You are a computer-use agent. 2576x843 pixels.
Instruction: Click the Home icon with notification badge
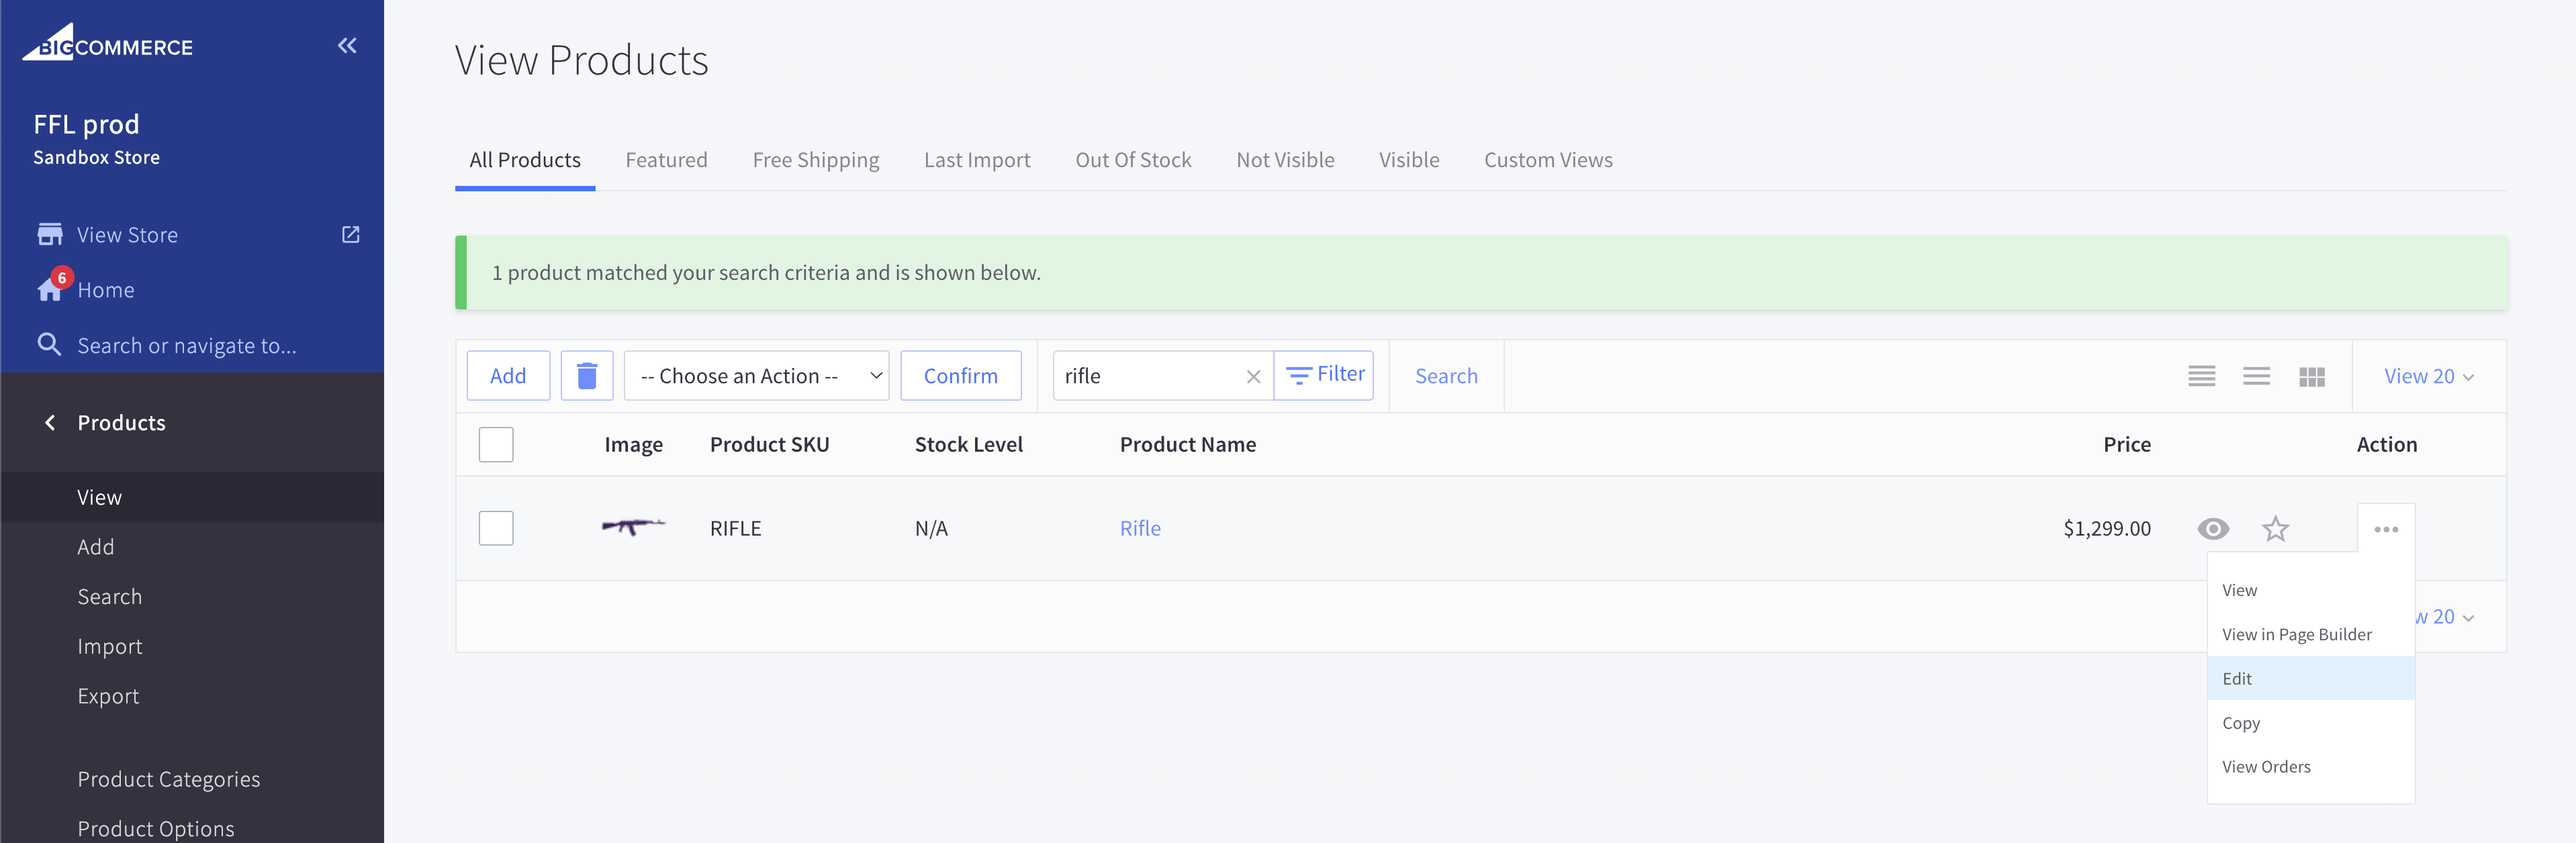pos(50,289)
